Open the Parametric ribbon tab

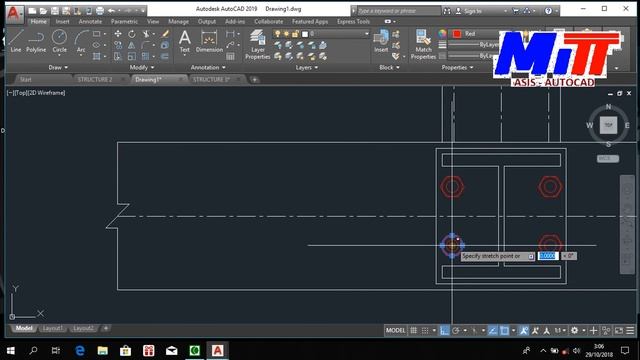click(x=124, y=21)
